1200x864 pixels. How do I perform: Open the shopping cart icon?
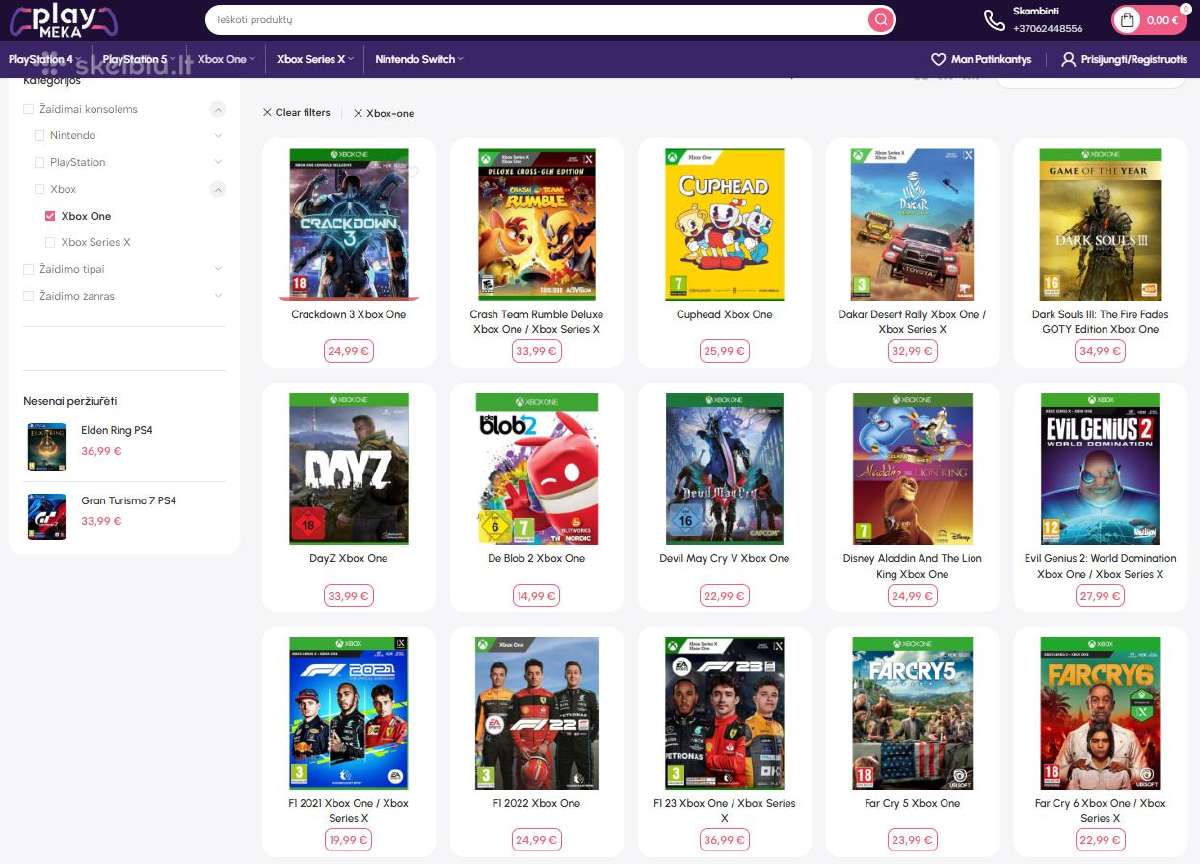pos(1128,20)
